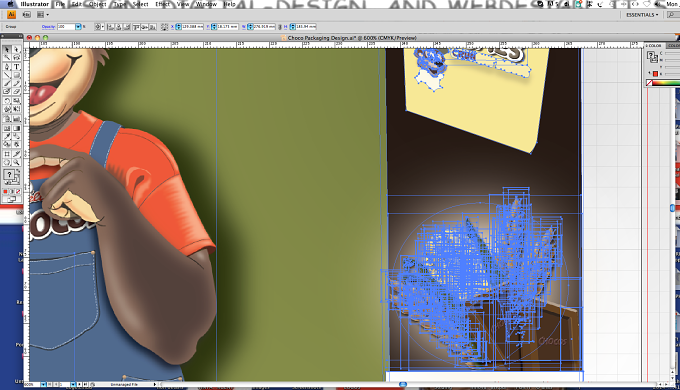Viewport: 680px width, 390px height.
Task: Select the Zoom magnifier tool
Action: (x=16, y=163)
